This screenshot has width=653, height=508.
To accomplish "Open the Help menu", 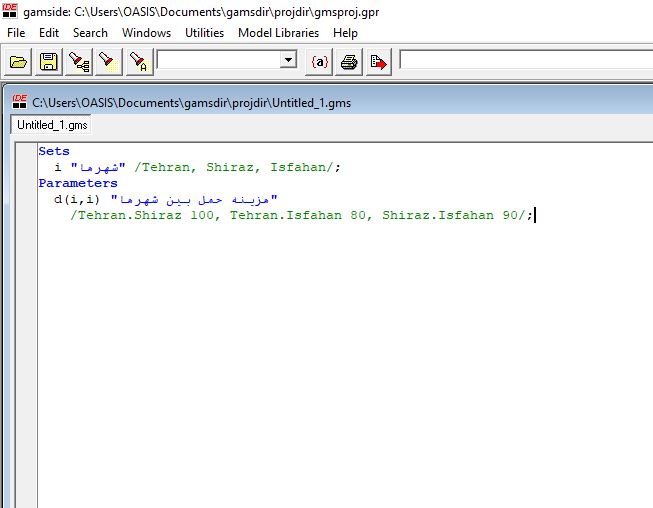I will (x=345, y=33).
